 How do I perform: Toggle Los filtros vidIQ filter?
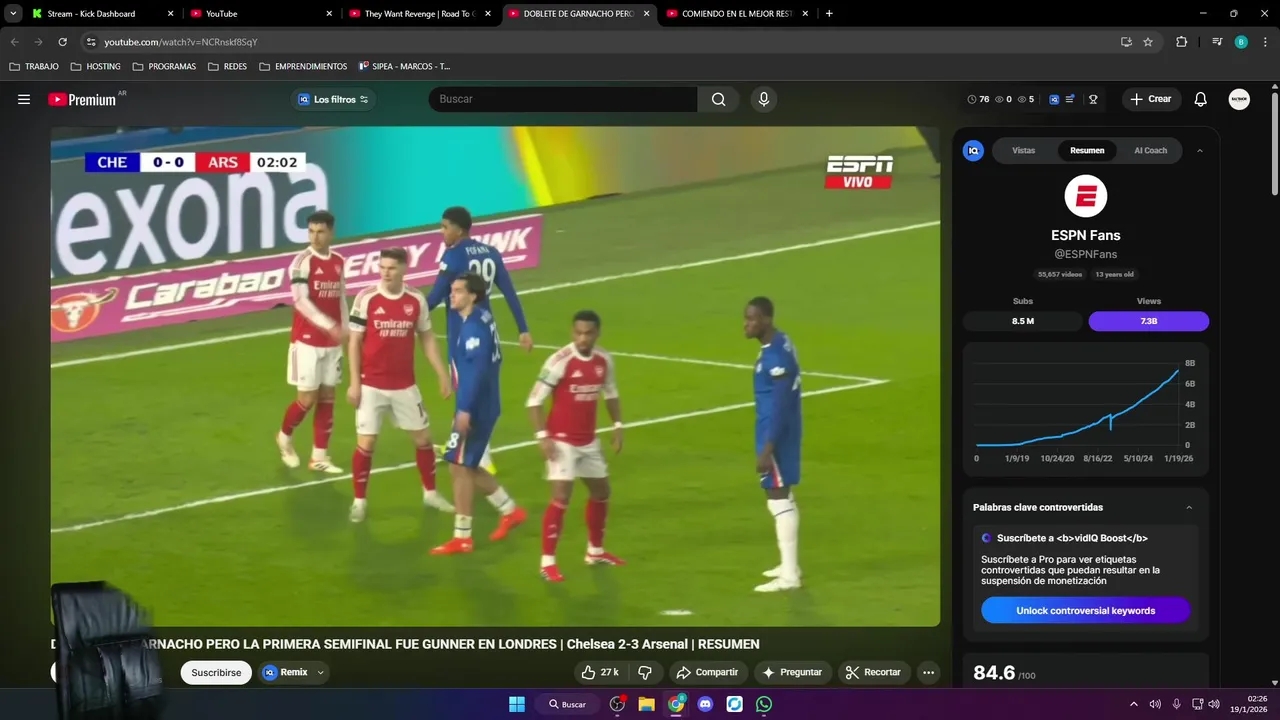tap(334, 99)
